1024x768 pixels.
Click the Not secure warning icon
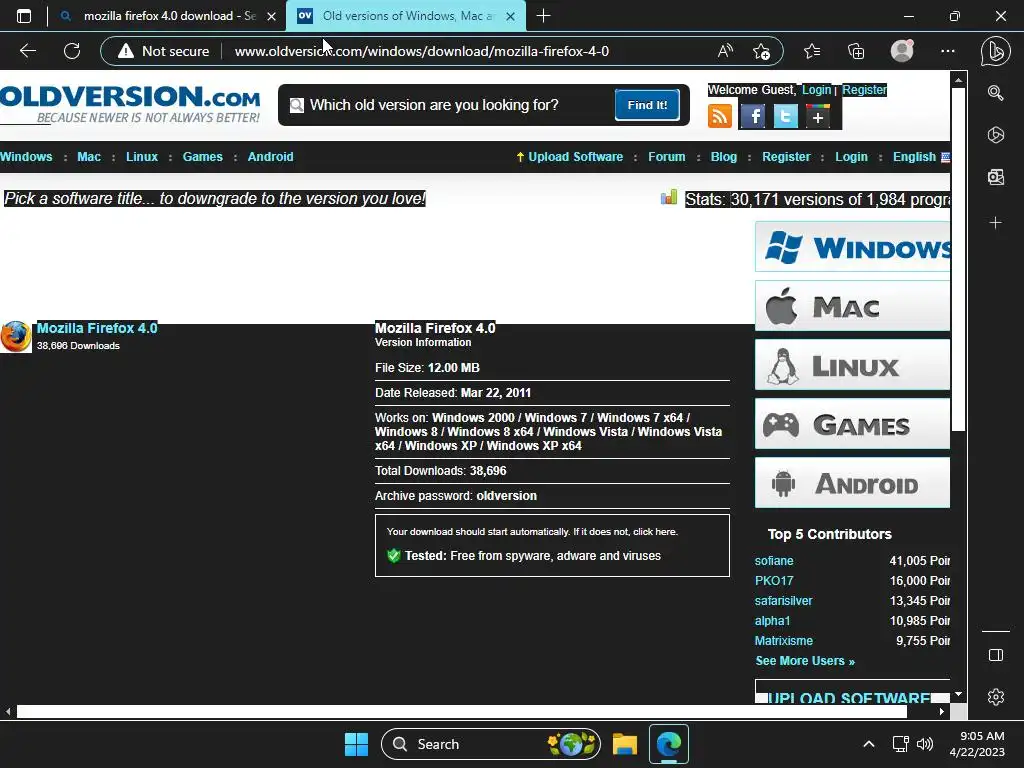coord(125,51)
